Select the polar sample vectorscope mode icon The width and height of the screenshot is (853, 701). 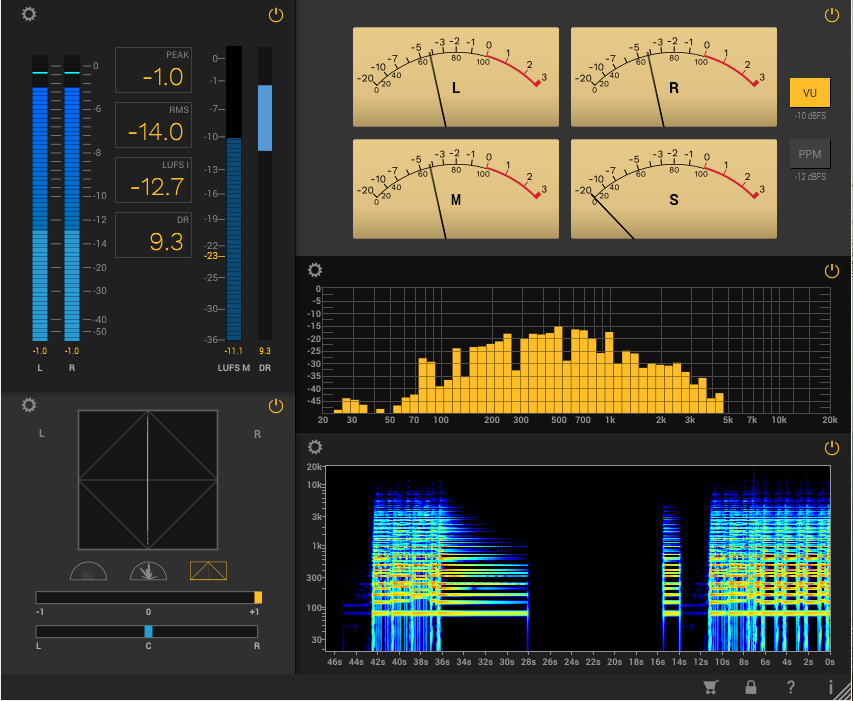click(x=88, y=571)
